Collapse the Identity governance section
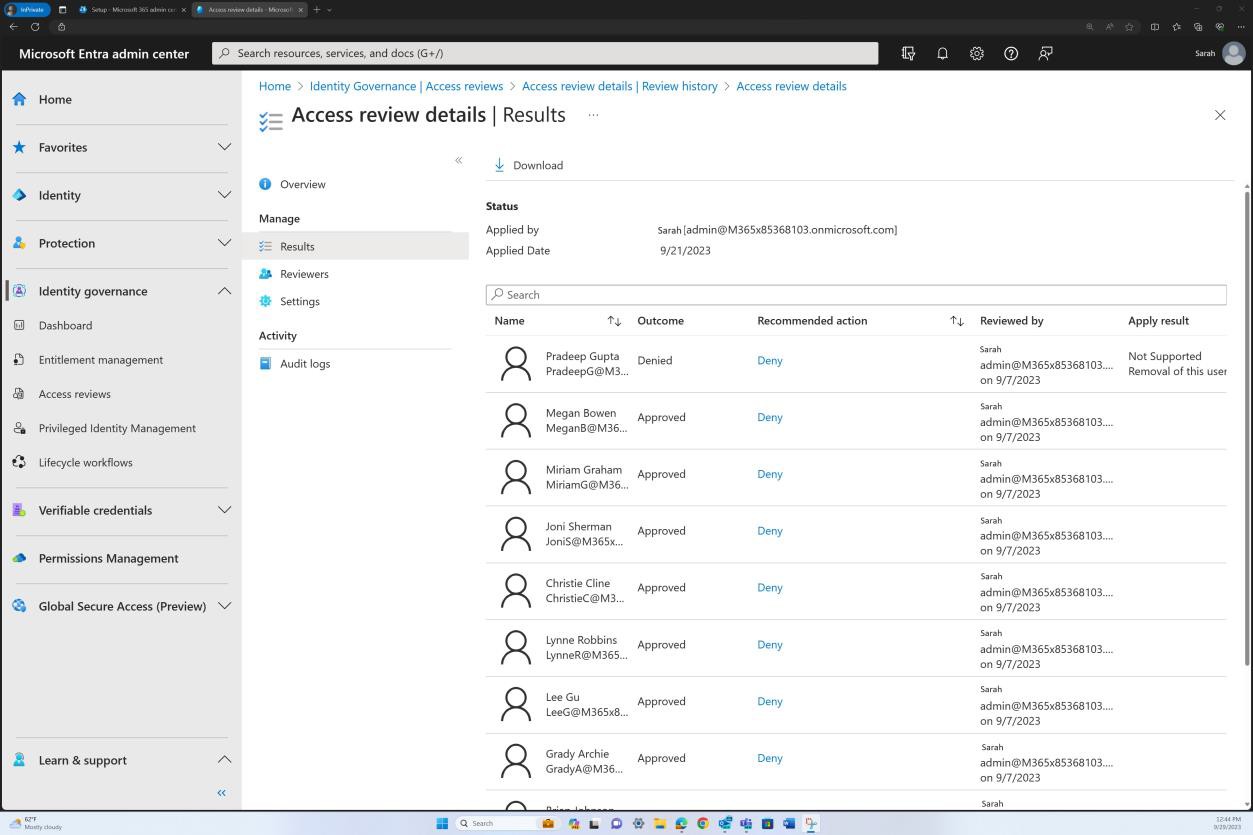This screenshot has width=1253, height=835. coord(224,291)
